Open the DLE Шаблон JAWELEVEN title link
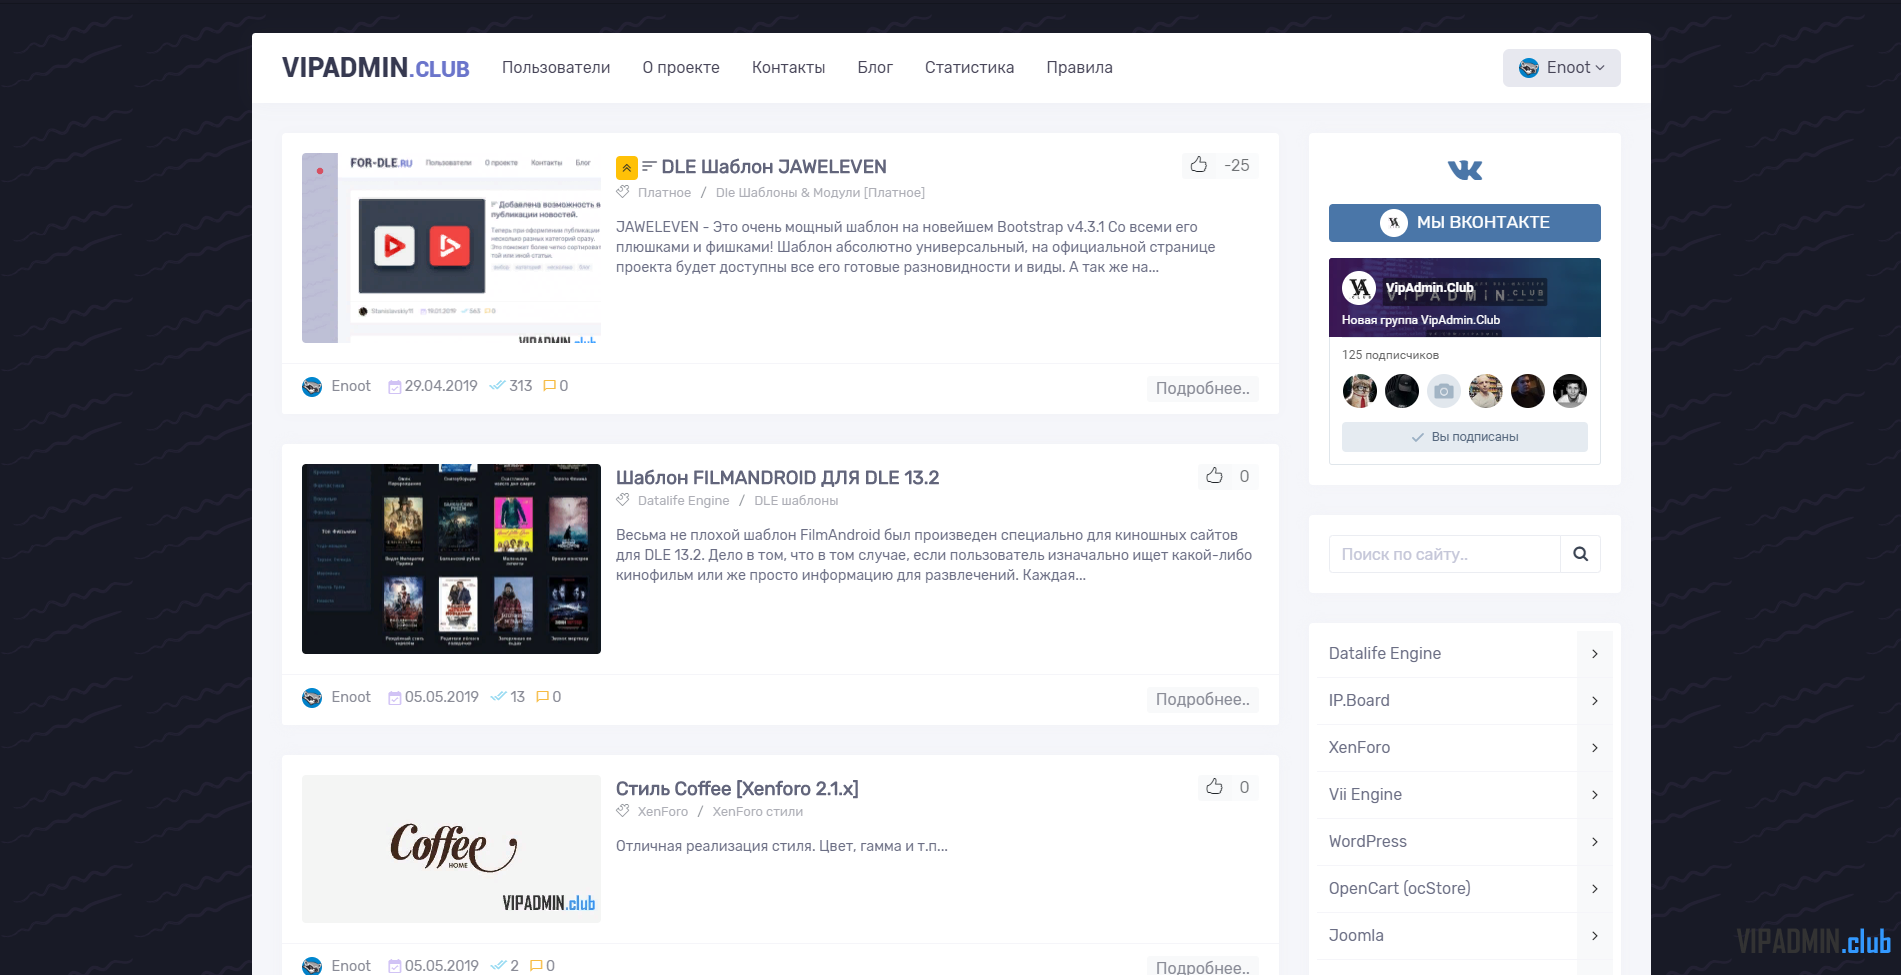 click(x=774, y=167)
